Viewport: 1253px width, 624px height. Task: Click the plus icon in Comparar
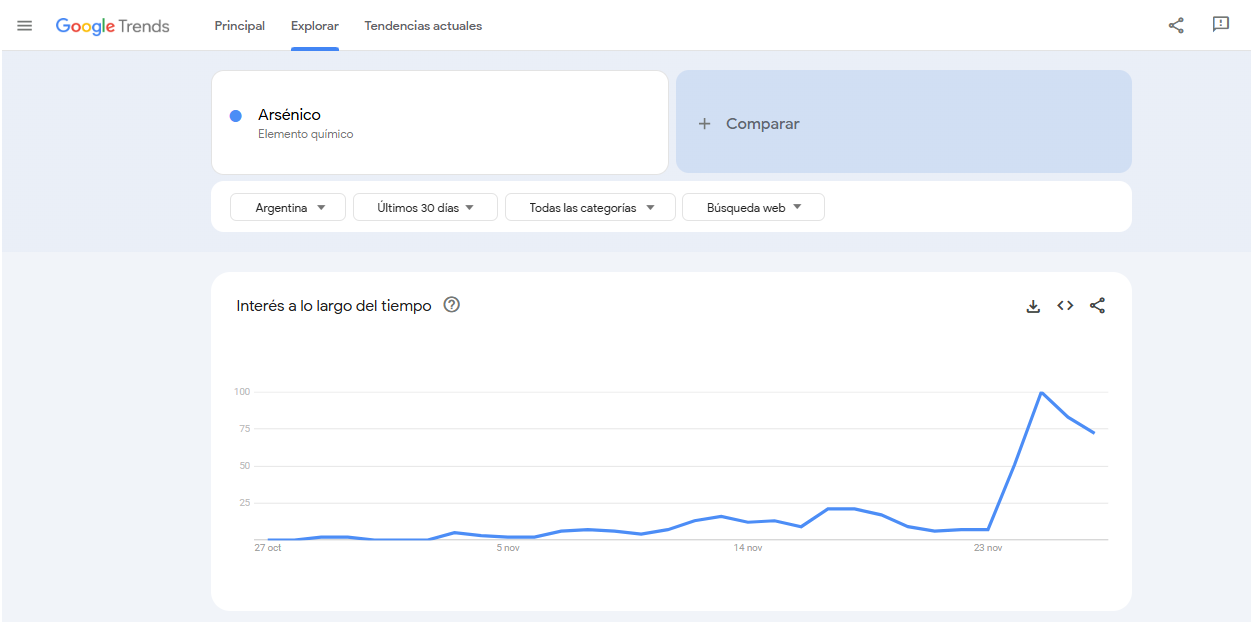(704, 124)
